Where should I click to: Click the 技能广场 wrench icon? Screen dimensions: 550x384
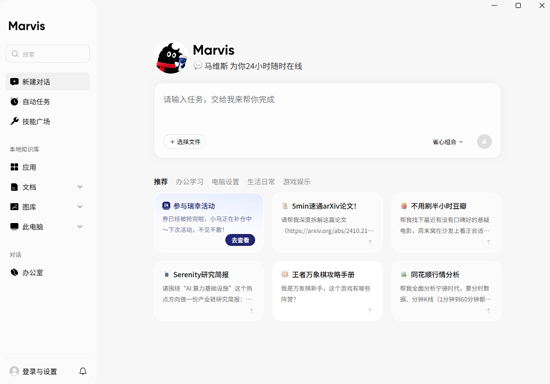[14, 121]
